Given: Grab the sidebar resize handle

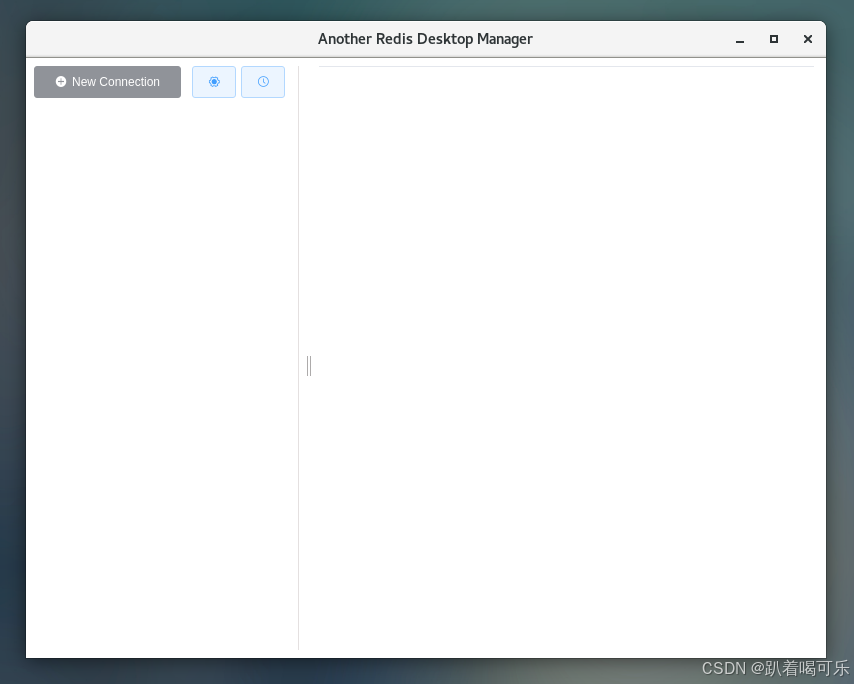Looking at the screenshot, I should pyautogui.click(x=309, y=365).
